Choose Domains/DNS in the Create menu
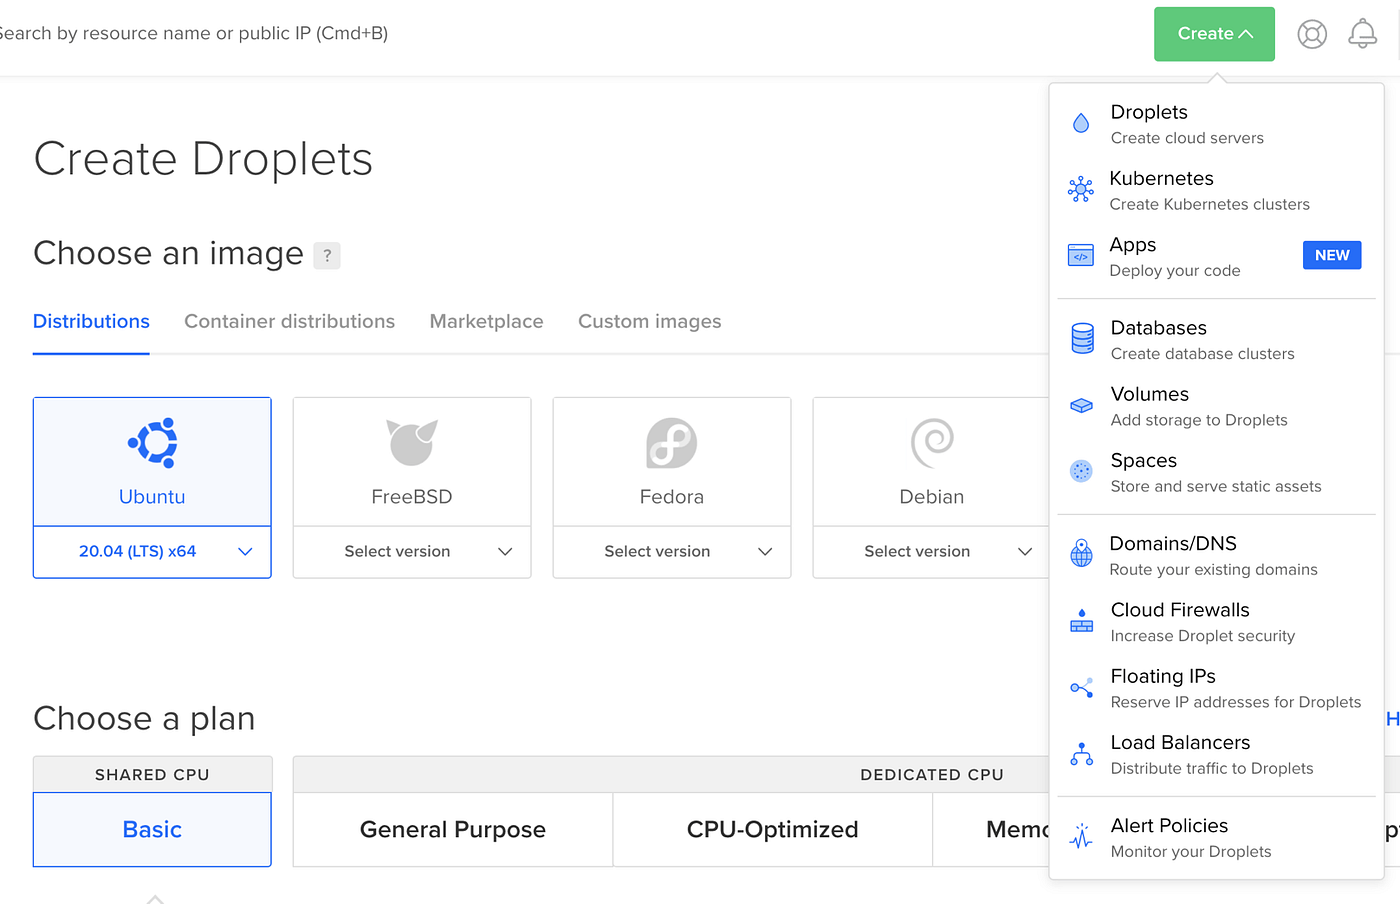Viewport: 1400px width, 904px height. pyautogui.click(x=1216, y=555)
